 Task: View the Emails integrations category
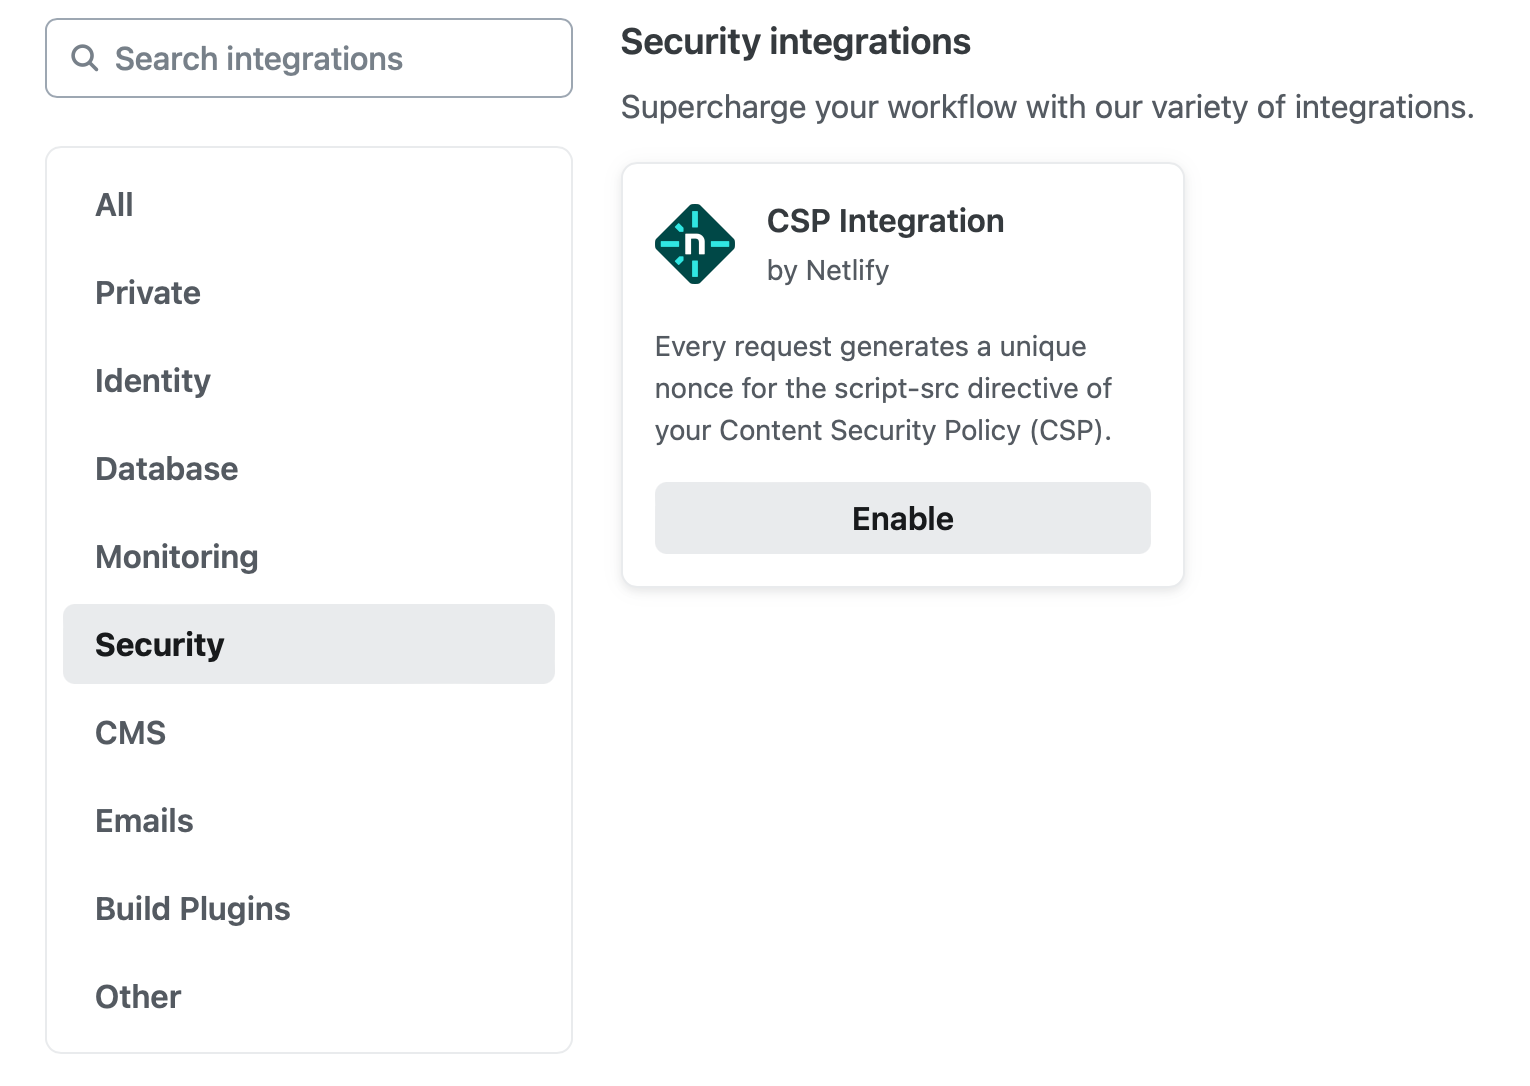[144, 821]
